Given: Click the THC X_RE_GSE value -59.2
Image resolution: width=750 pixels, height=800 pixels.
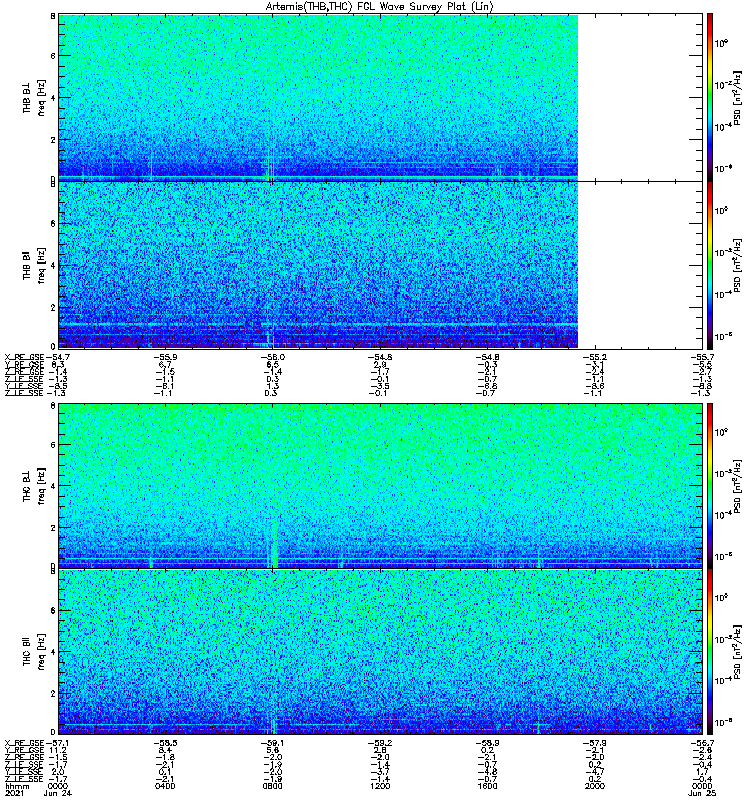Looking at the screenshot, I should pos(380,743).
